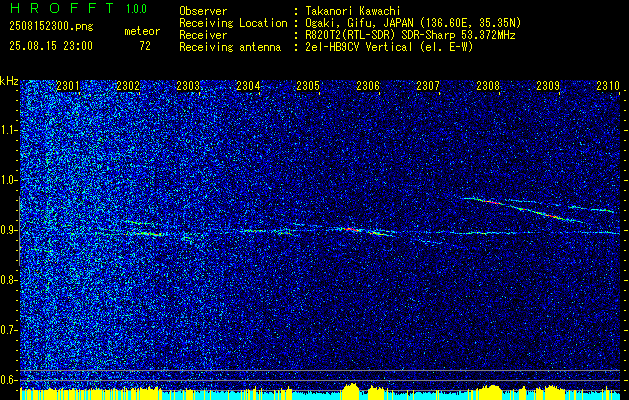Click the 0.7 kHz axis label
Image resolution: width=629 pixels, height=400 pixels.
pyautogui.click(x=9, y=330)
